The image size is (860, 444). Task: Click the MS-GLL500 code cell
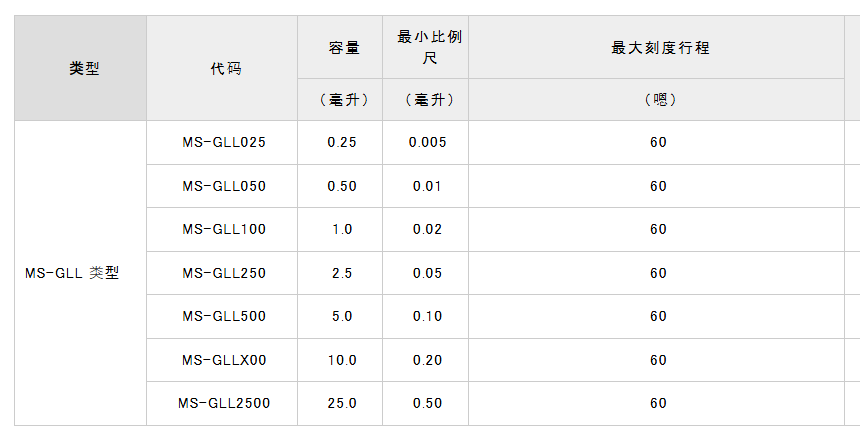[224, 316]
